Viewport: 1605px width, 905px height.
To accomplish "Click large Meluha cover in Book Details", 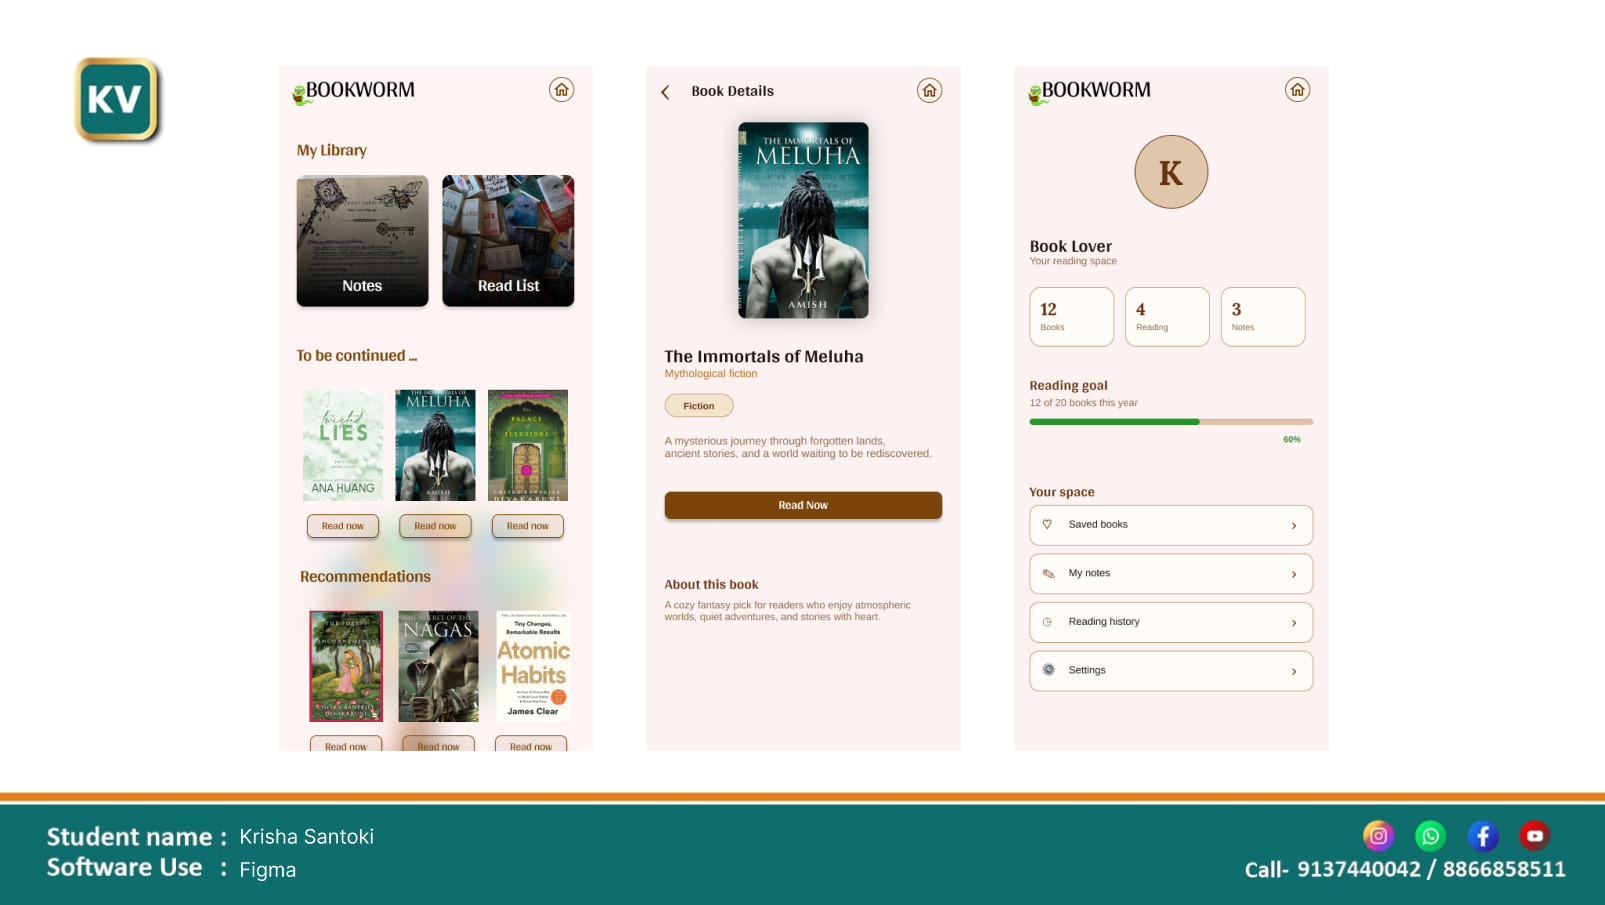I will coord(803,220).
